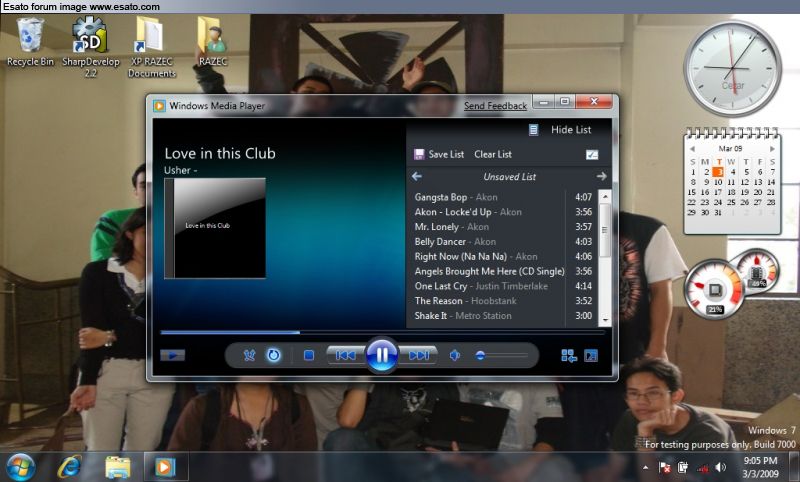
Task: Hide the playlist pane
Action: [571, 130]
